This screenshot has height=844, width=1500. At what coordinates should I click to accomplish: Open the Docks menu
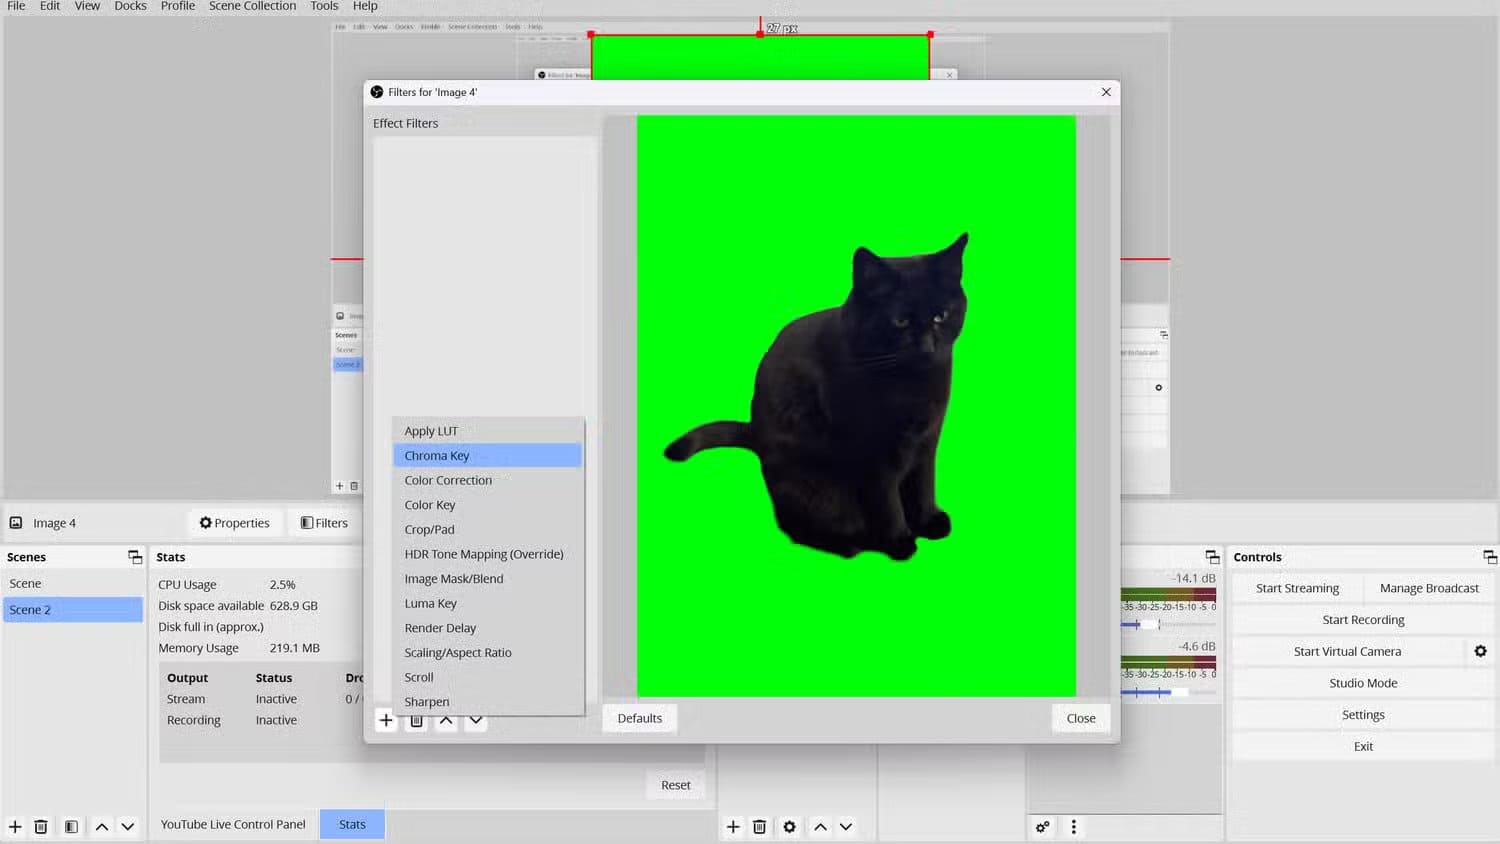pyautogui.click(x=130, y=6)
